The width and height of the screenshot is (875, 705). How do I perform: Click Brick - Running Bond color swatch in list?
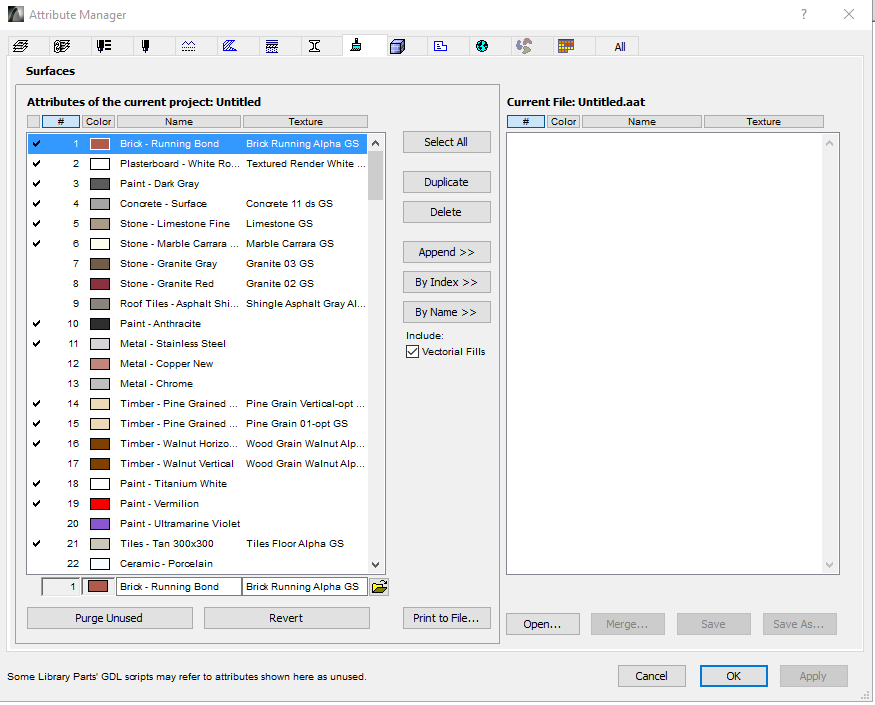point(100,143)
